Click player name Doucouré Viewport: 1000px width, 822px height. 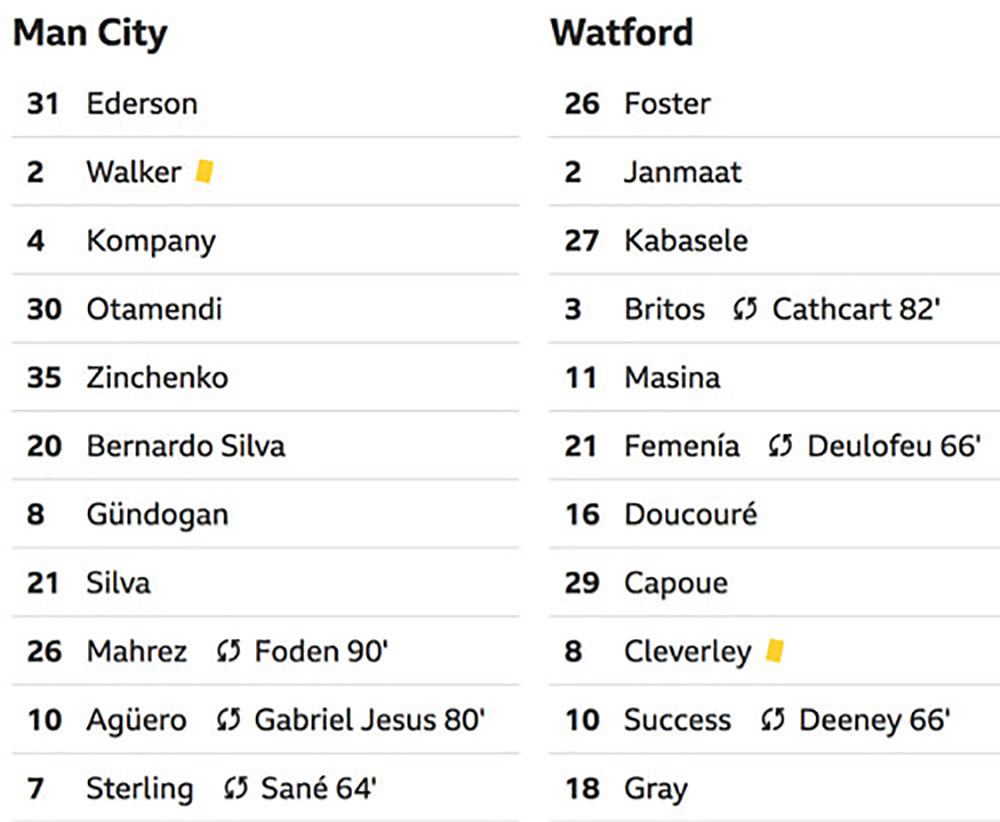pos(691,515)
